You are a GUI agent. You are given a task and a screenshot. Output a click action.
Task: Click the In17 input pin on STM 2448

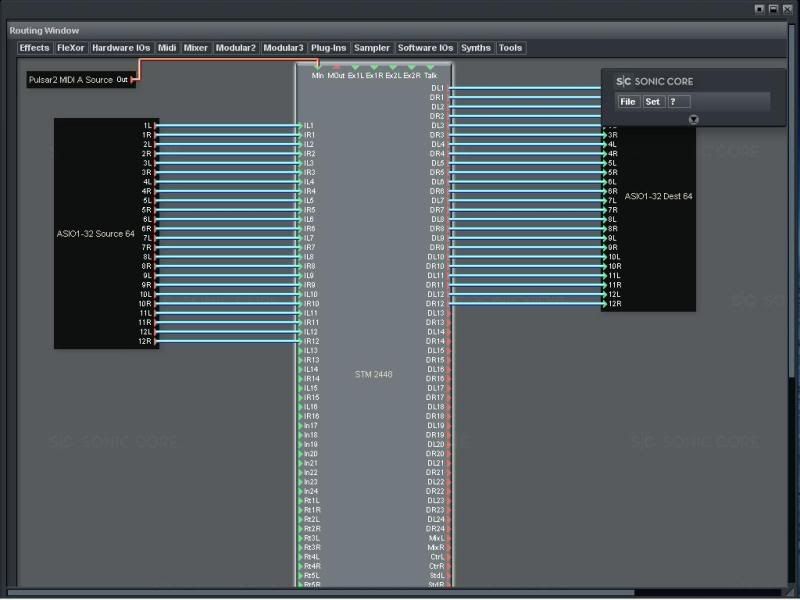pos(301,426)
